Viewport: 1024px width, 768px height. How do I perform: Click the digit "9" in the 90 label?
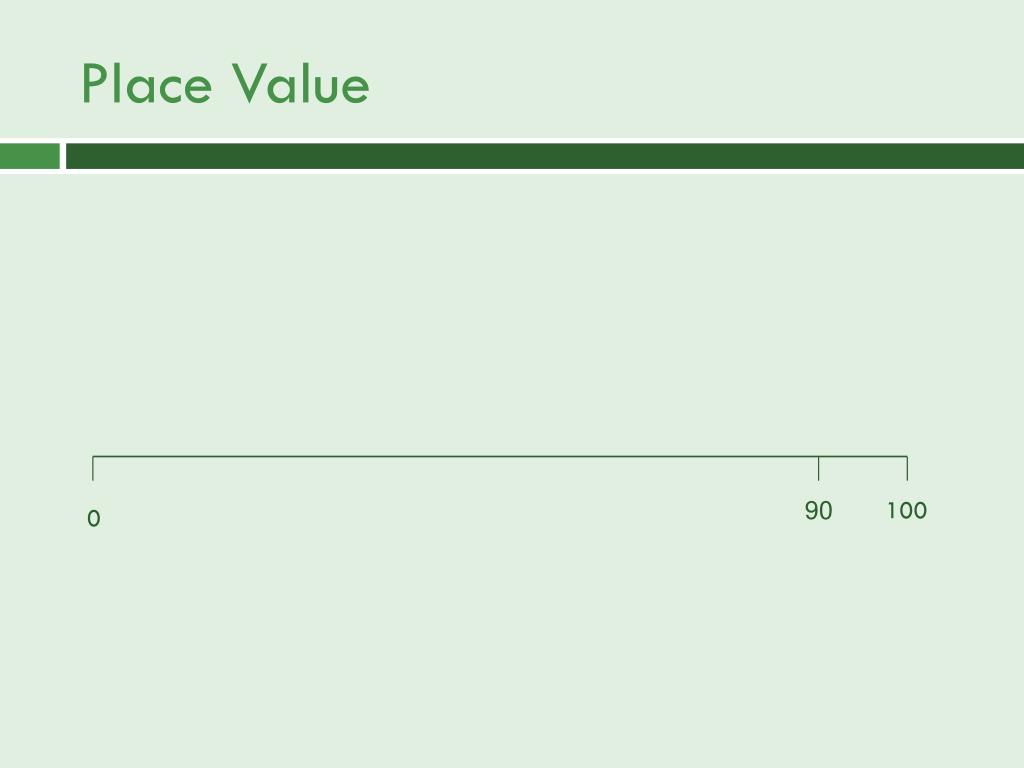click(811, 511)
